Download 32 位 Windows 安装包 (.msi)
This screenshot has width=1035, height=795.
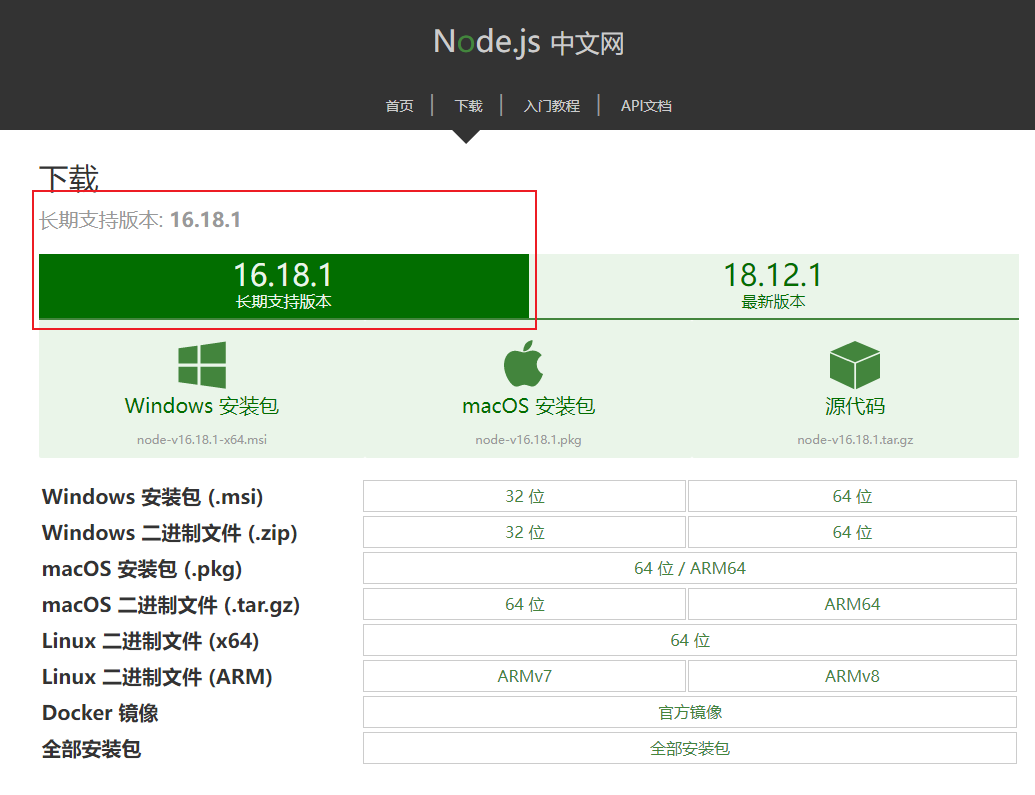tap(525, 496)
